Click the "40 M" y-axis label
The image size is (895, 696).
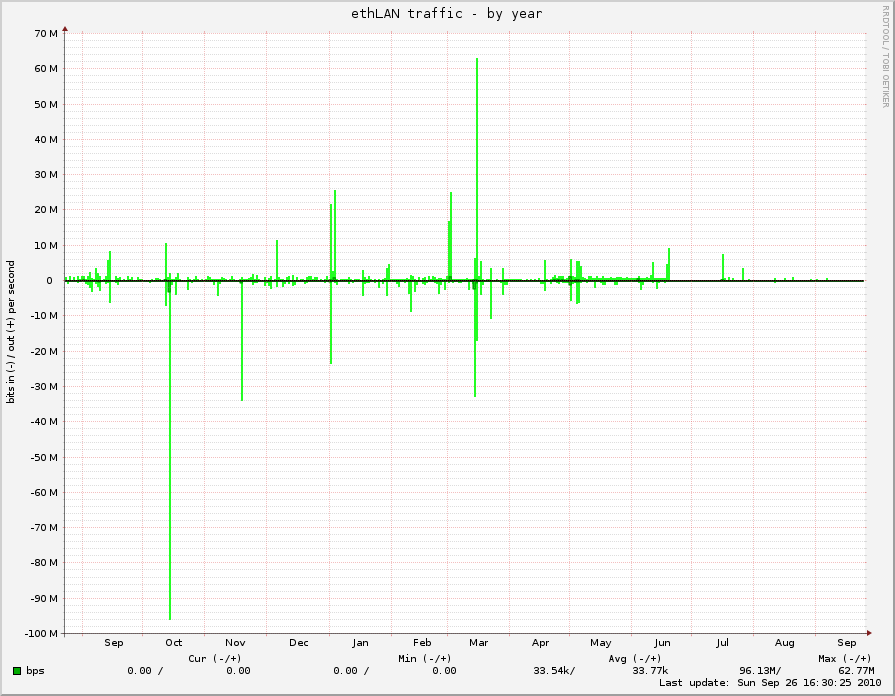46,140
